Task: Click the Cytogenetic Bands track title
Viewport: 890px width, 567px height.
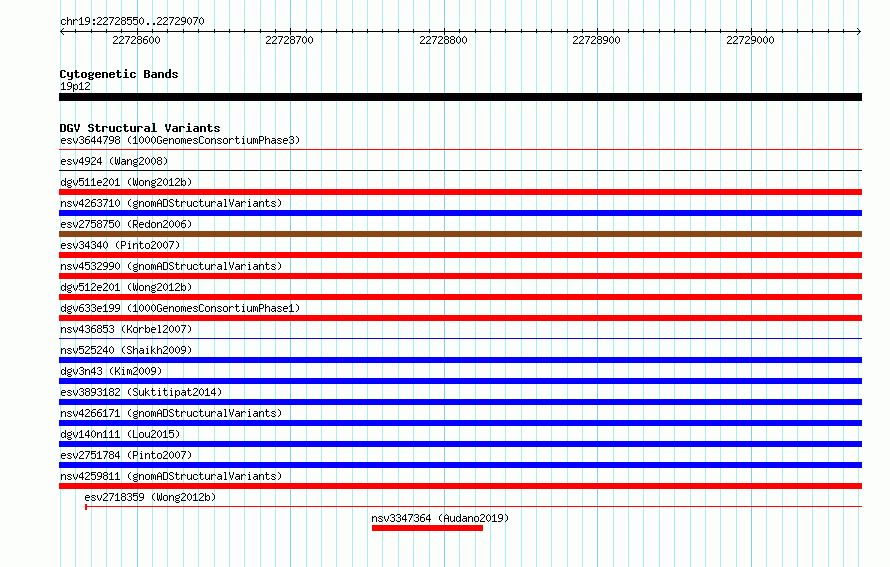Action: point(119,74)
